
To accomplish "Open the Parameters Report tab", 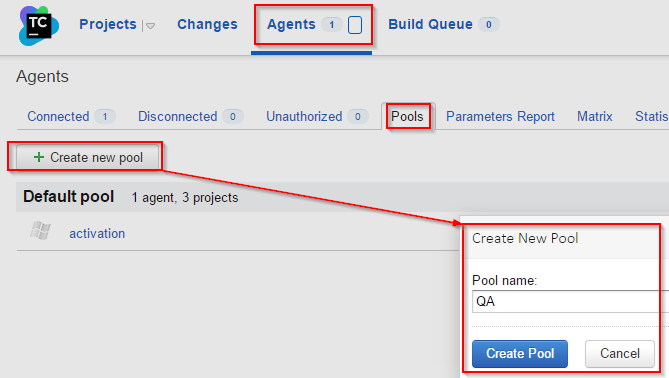I will tap(500, 116).
